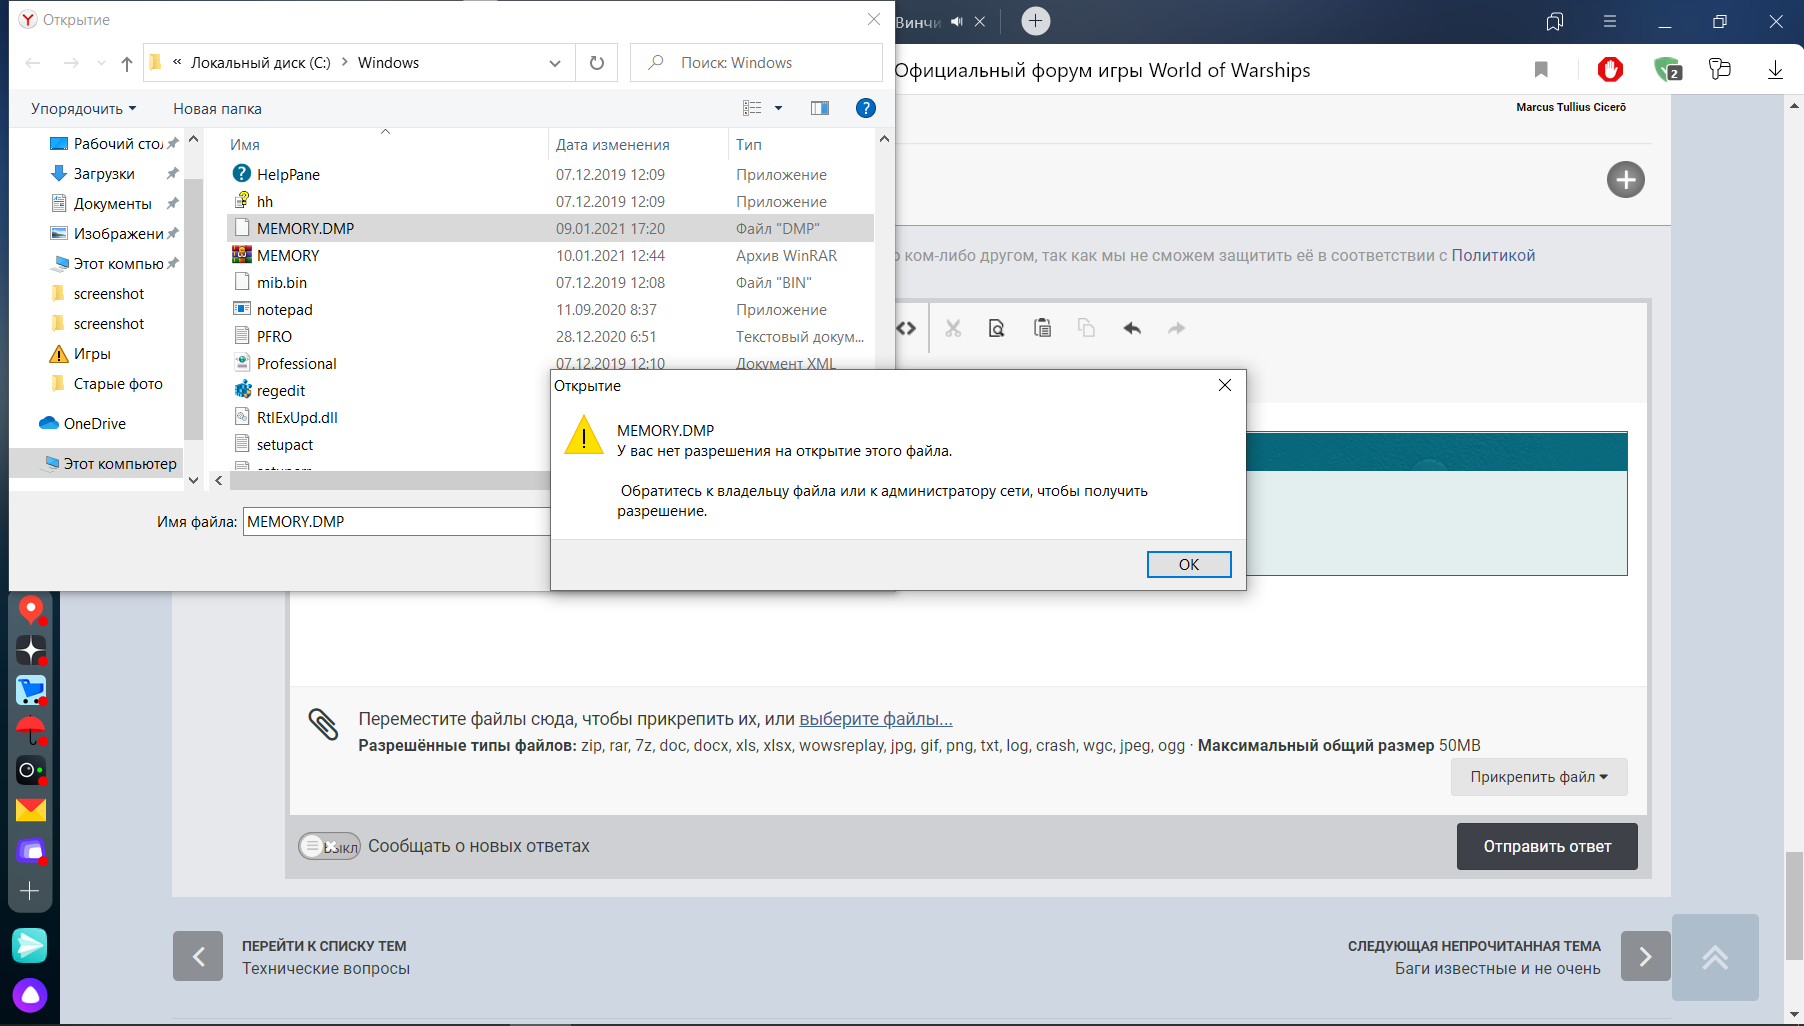Screen dimensions: 1804x1026
Task: Click the выберите файлы link
Action: coord(876,719)
